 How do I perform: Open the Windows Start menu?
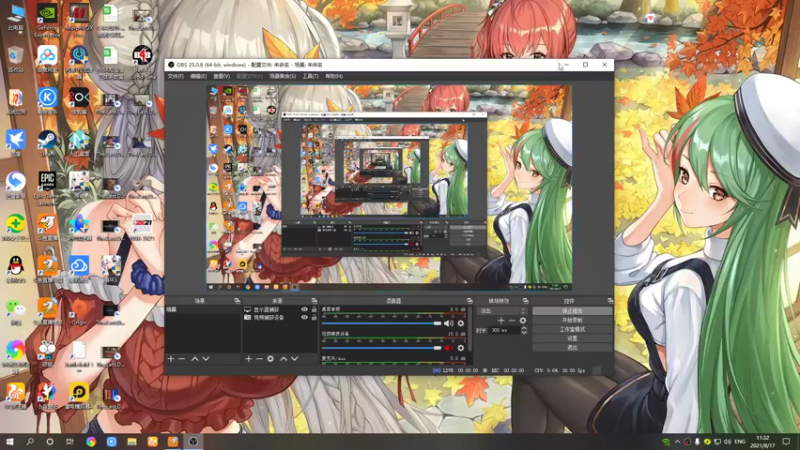[x=10, y=442]
